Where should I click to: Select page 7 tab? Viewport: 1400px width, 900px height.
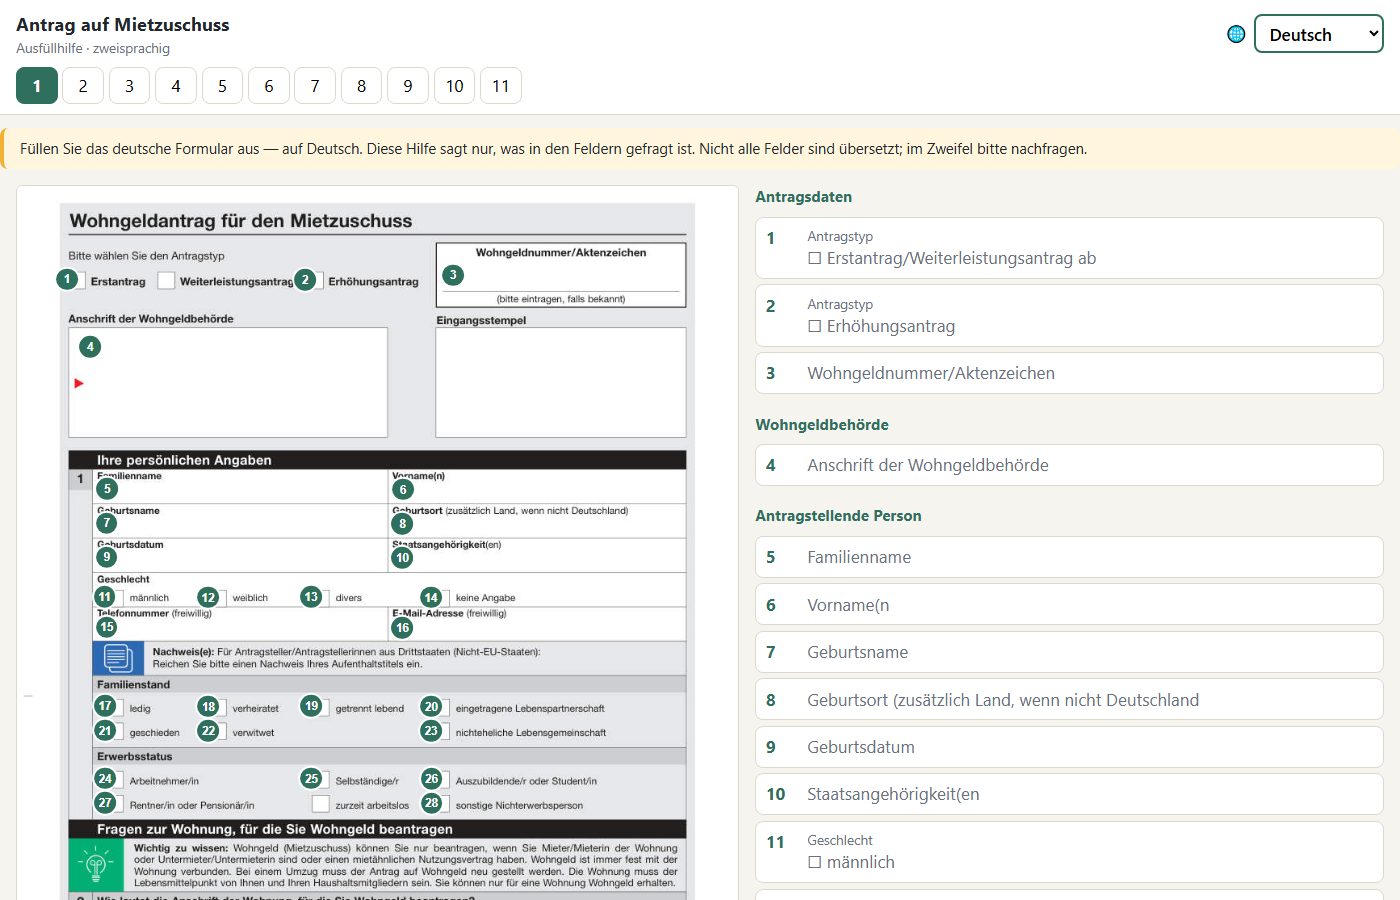(315, 86)
